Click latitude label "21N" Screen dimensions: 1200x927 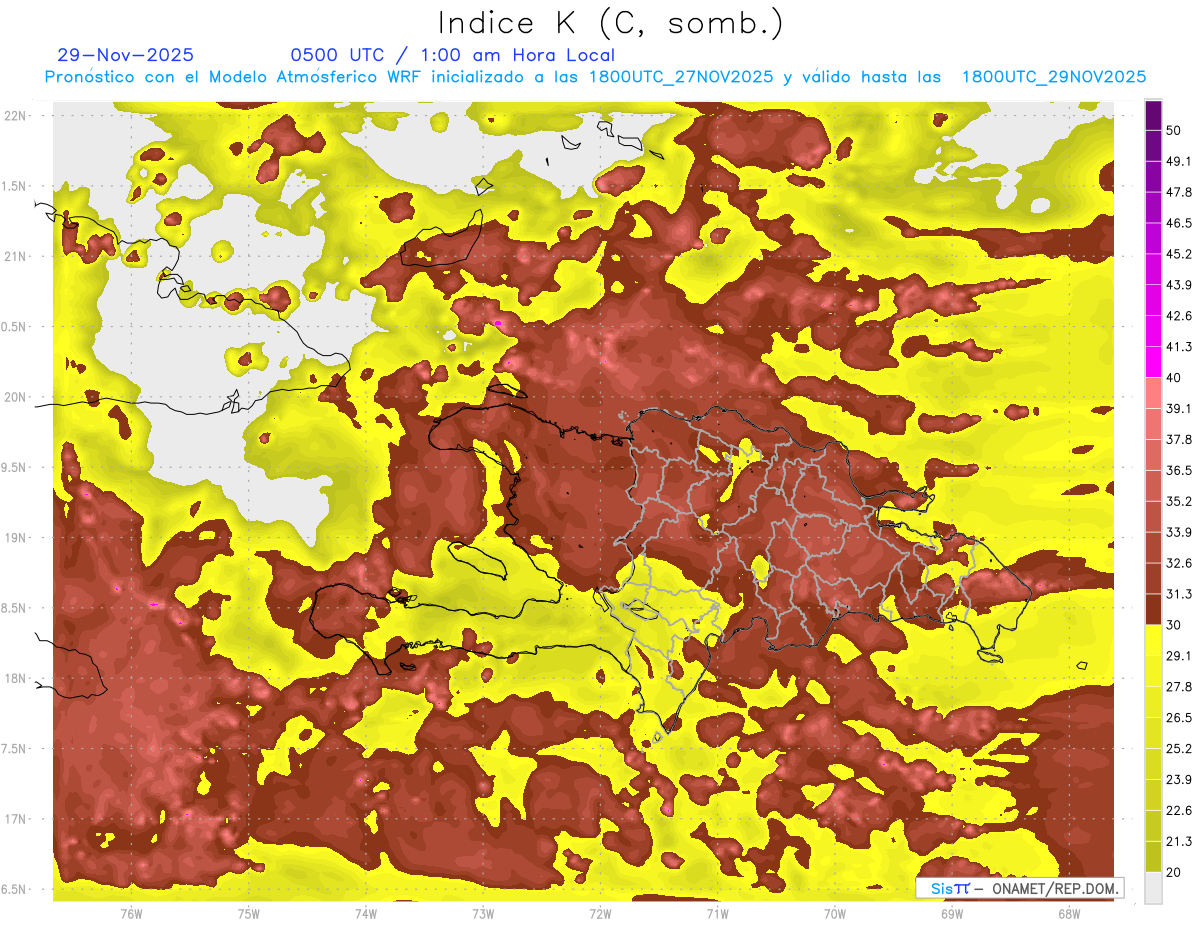(x=15, y=257)
